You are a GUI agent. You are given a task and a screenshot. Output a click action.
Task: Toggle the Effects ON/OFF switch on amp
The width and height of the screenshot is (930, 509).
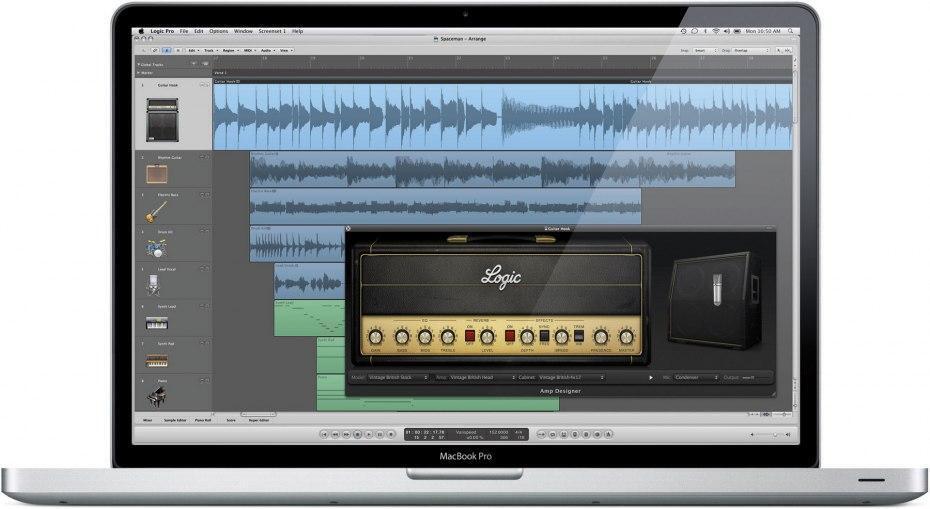[x=509, y=337]
